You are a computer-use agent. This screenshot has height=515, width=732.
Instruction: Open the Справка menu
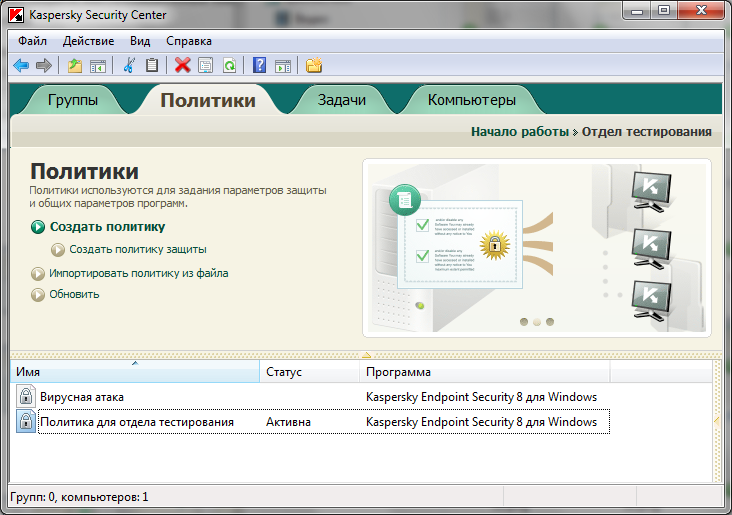189,41
